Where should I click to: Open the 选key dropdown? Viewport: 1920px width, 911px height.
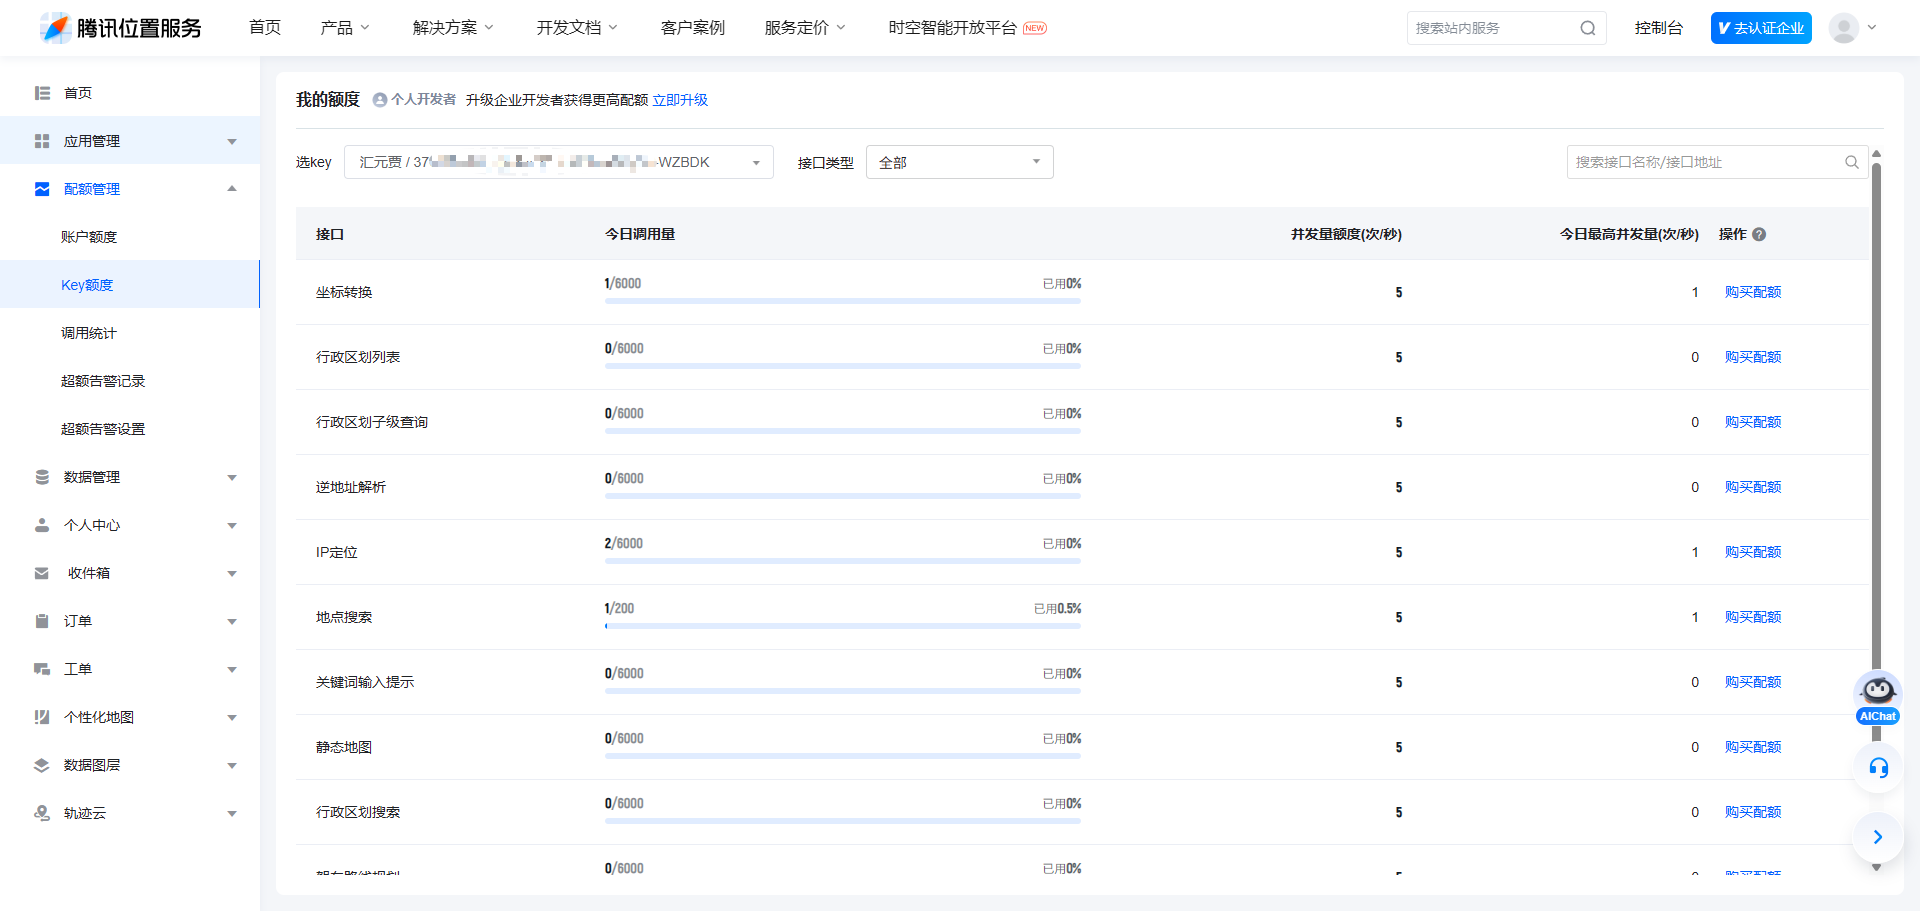coord(558,162)
